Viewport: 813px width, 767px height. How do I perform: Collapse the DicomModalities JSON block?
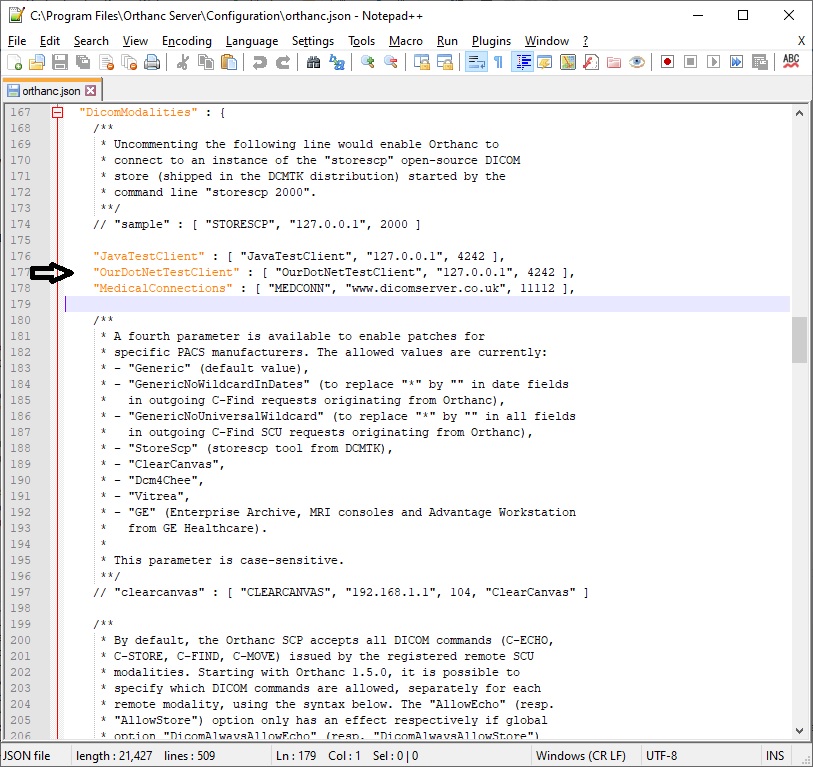pyautogui.click(x=57, y=112)
